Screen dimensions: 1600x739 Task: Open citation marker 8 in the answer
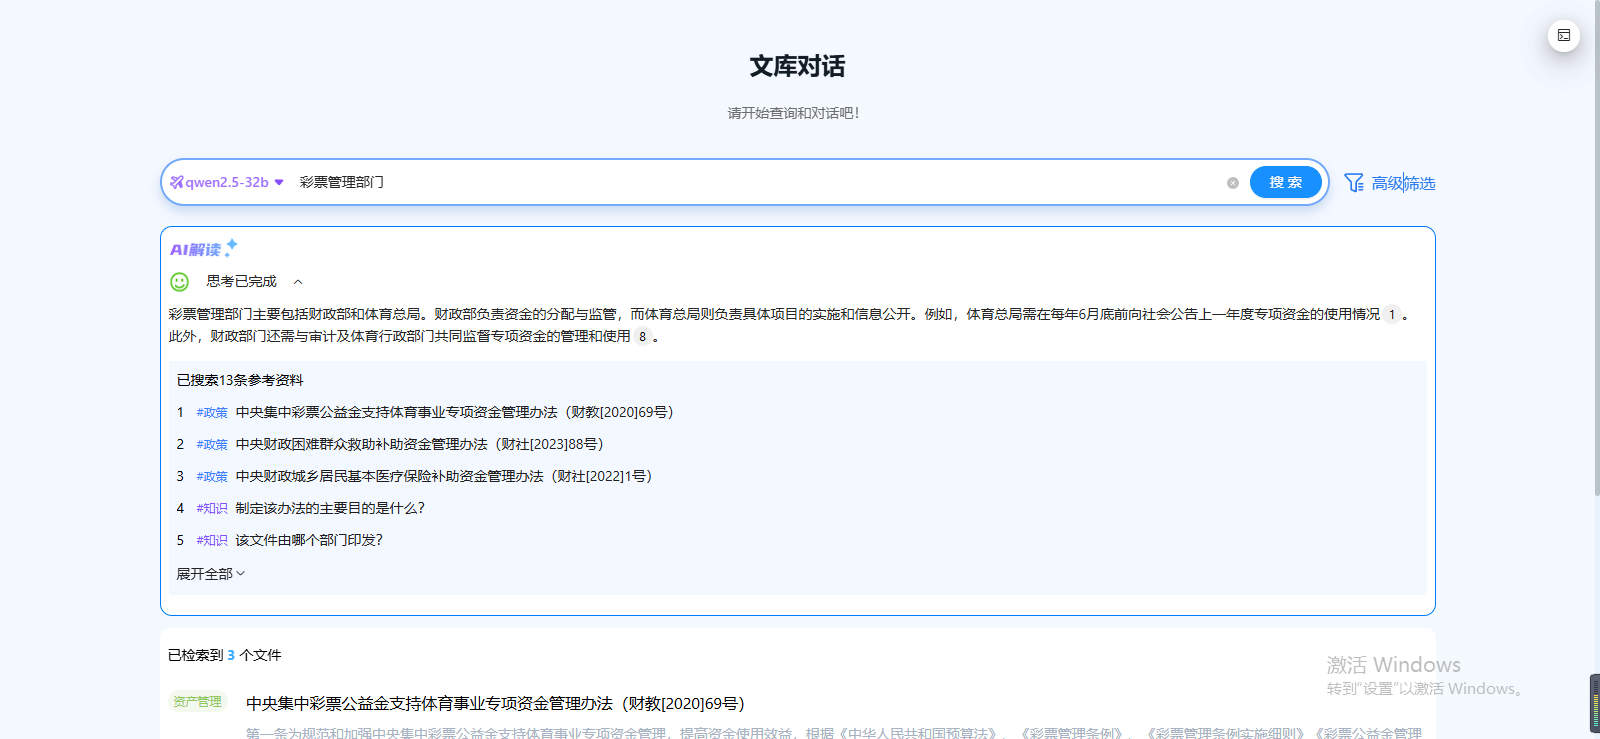click(642, 337)
